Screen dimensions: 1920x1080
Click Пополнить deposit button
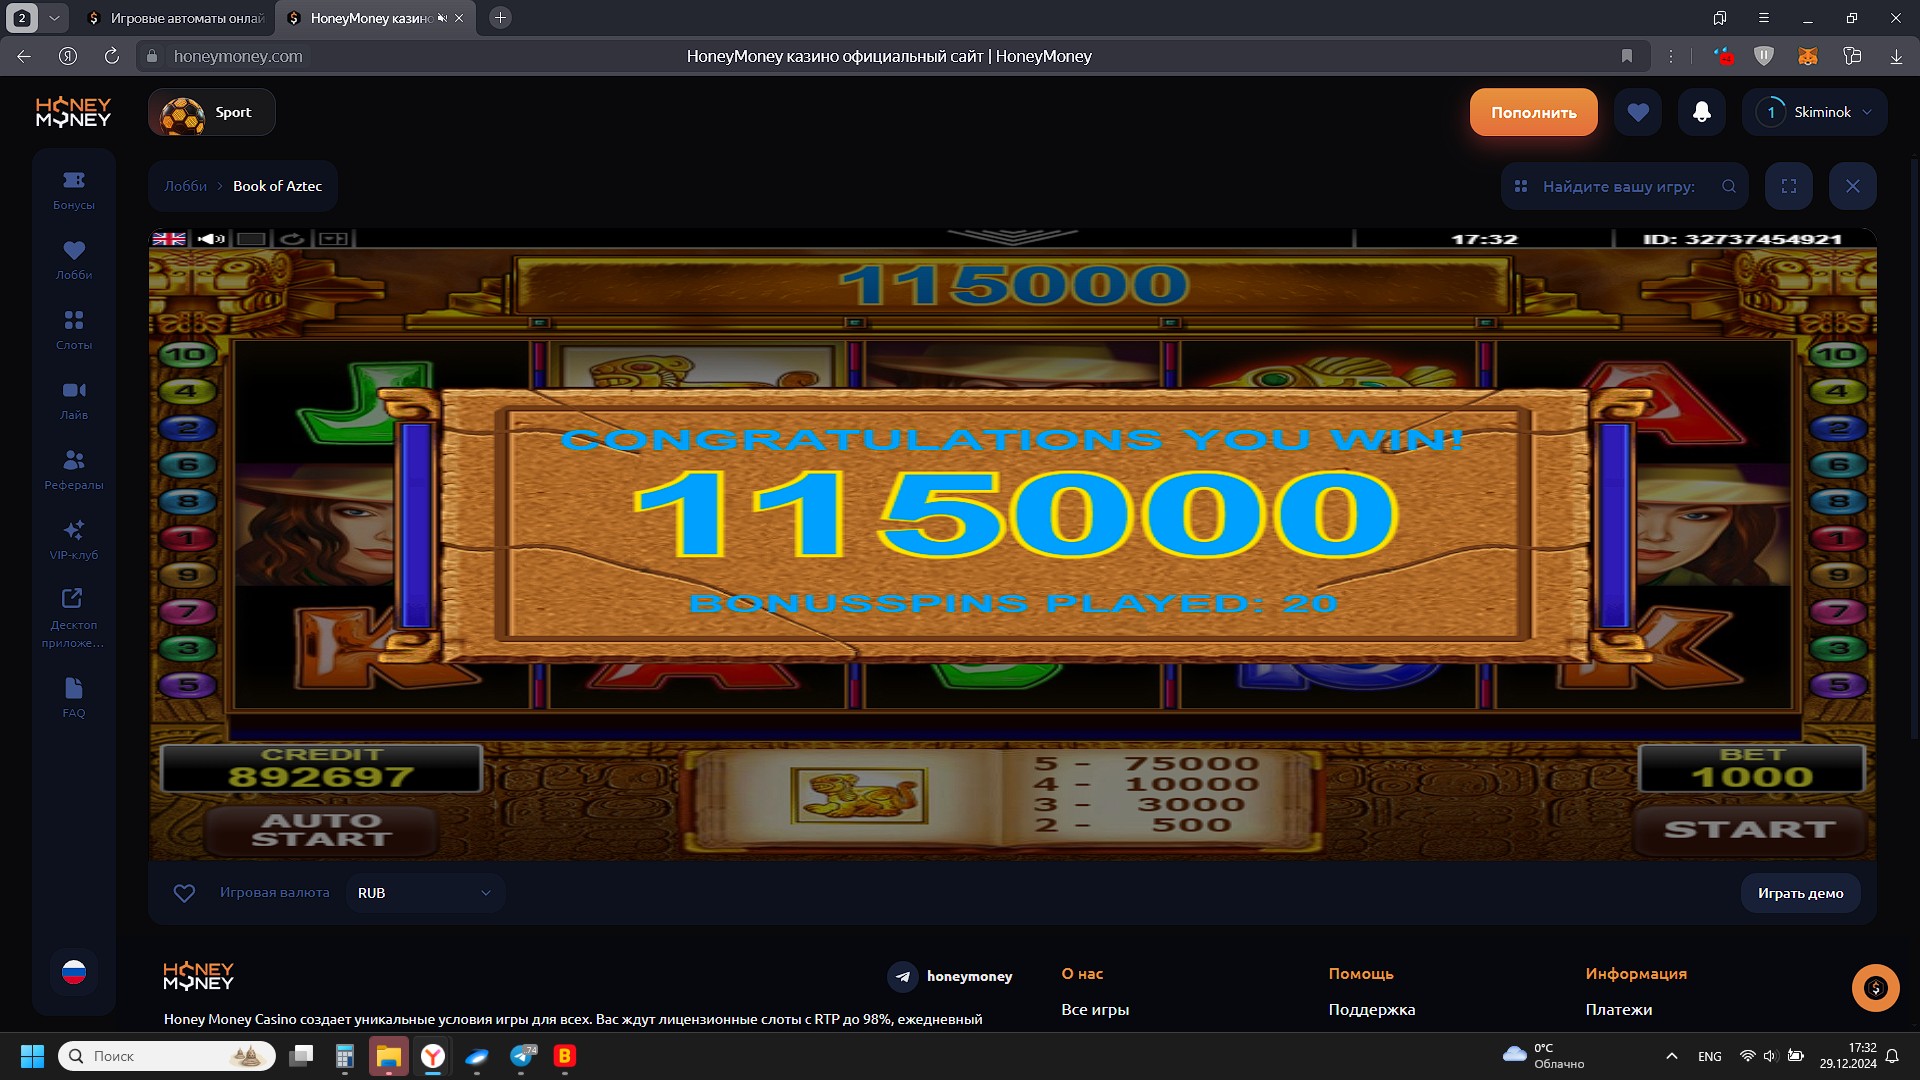tap(1533, 112)
